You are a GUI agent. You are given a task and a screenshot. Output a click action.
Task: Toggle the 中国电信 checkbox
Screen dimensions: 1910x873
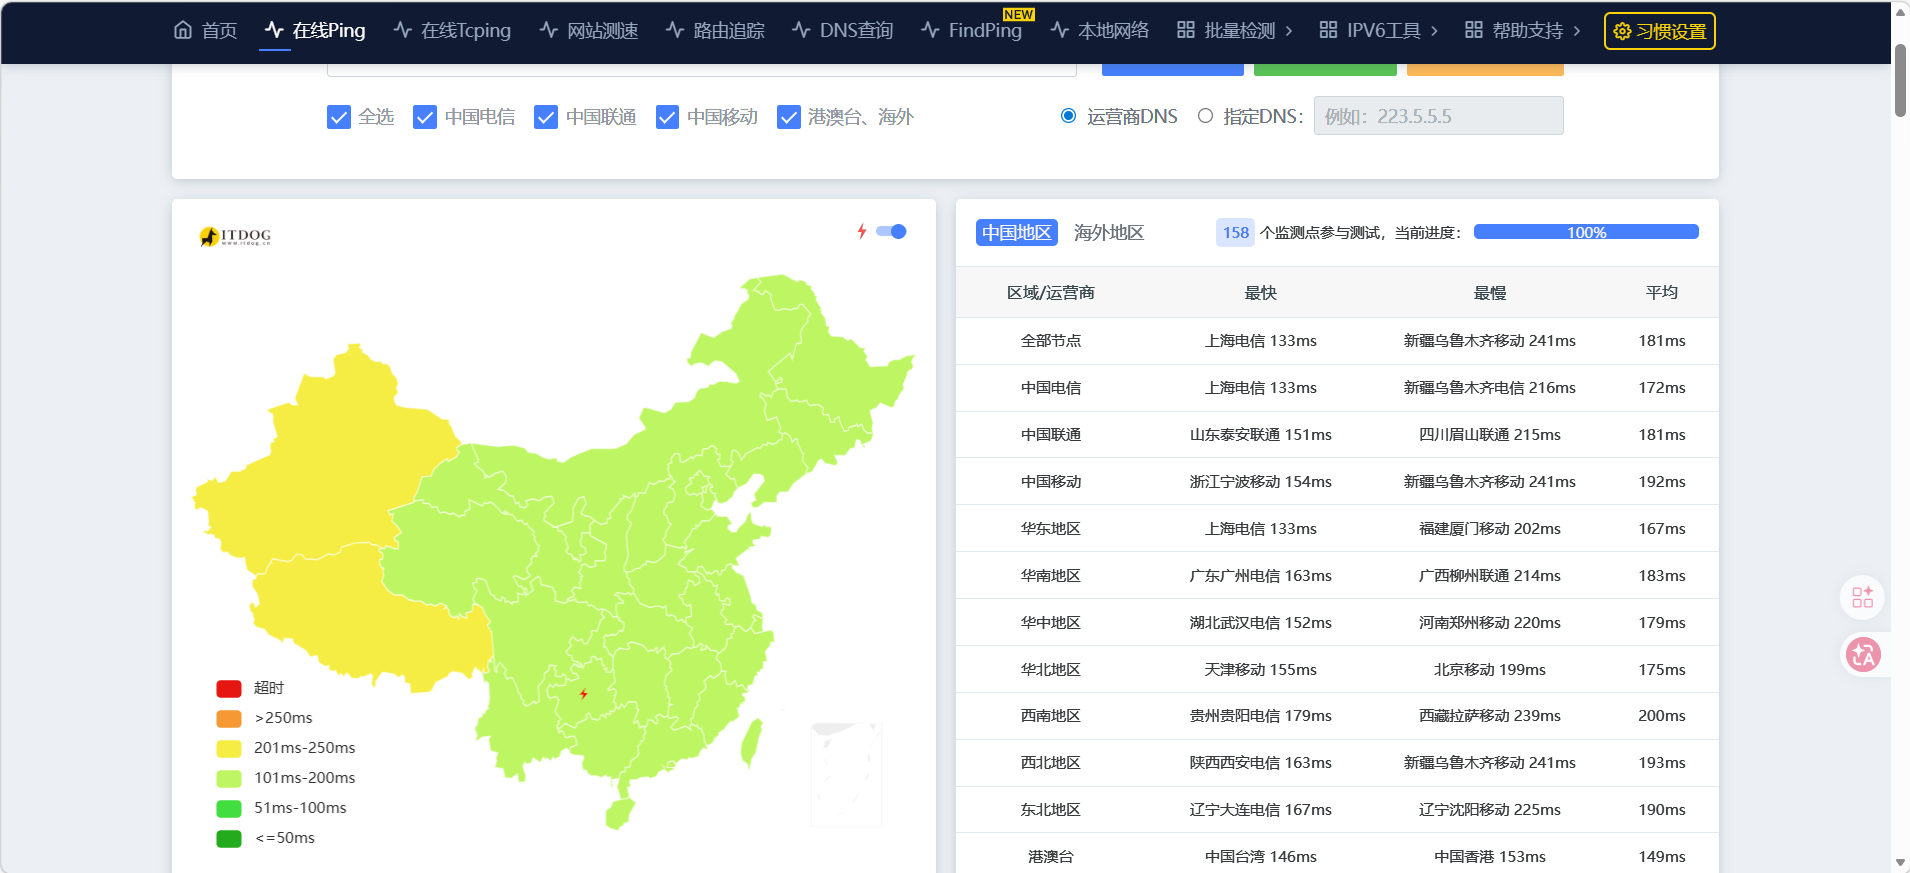425,117
